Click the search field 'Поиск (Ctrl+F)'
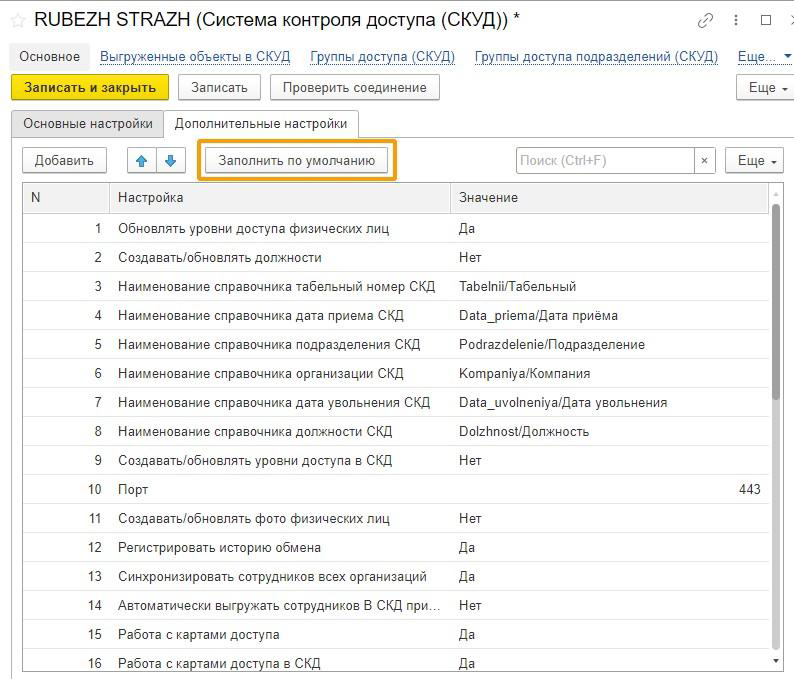 point(604,160)
